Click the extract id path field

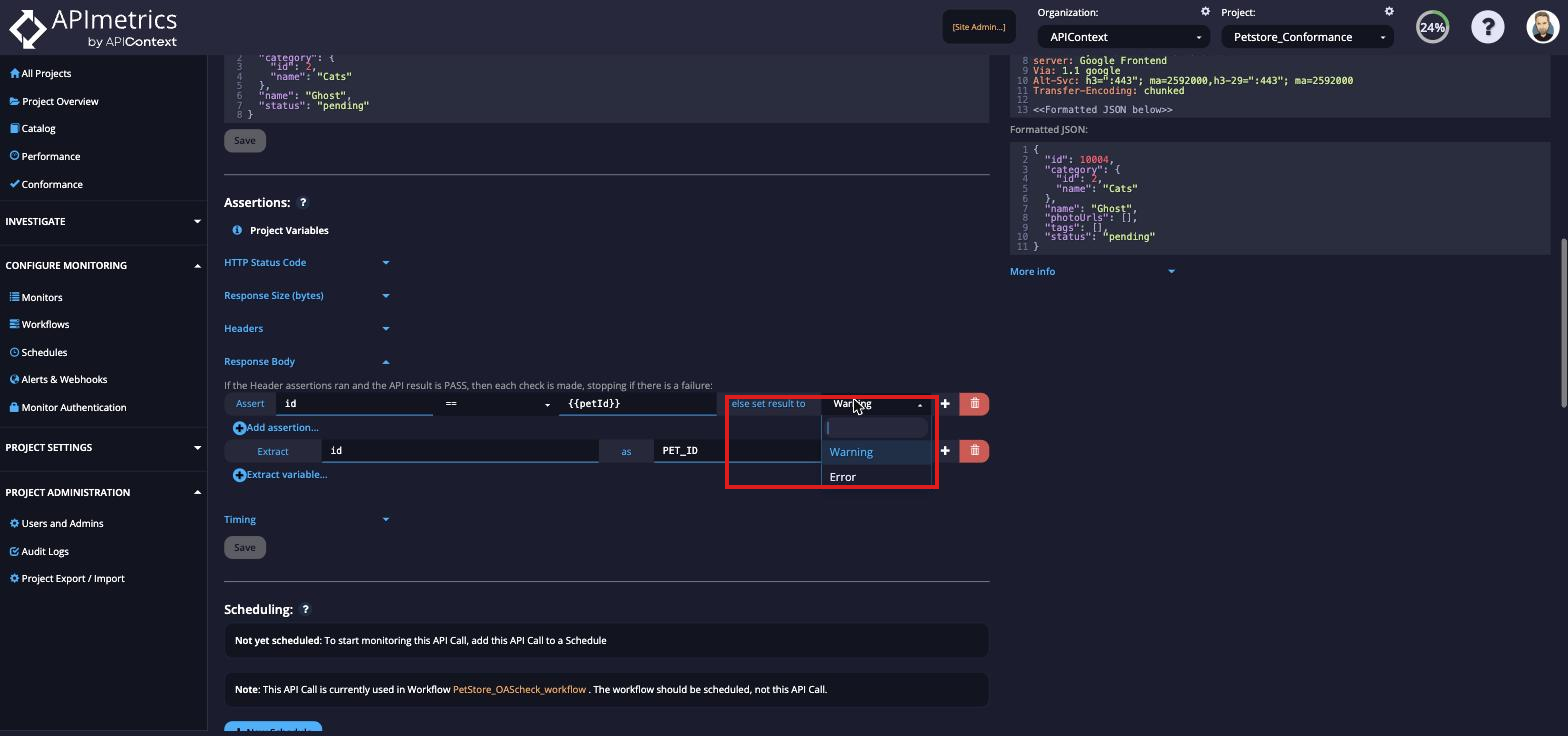[459, 451]
